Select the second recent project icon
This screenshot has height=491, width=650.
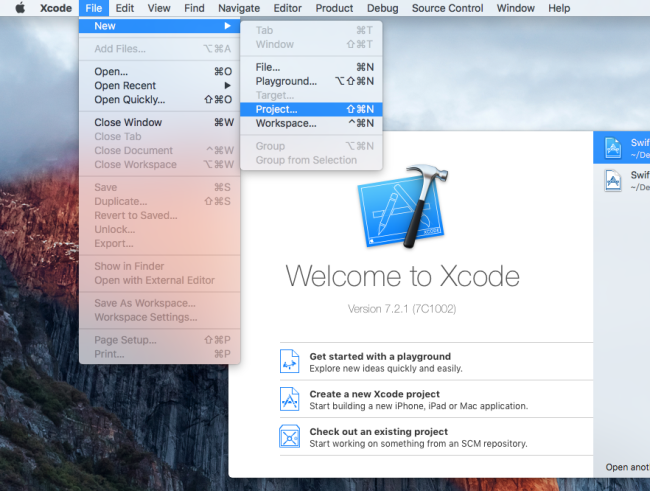[613, 180]
